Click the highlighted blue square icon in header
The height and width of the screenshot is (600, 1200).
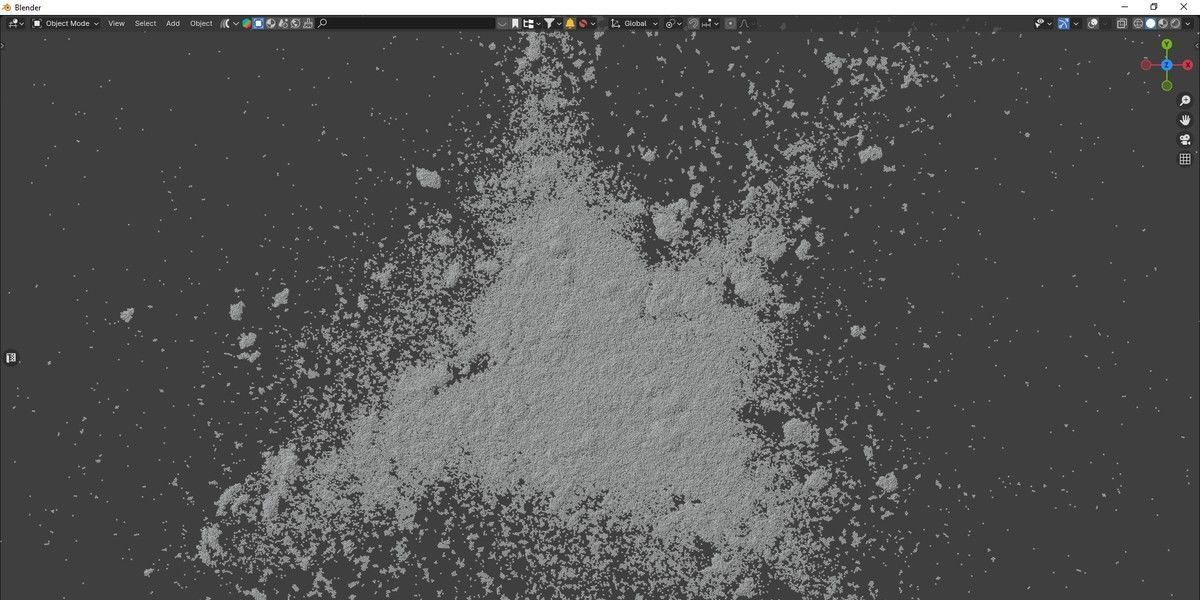tap(258, 23)
